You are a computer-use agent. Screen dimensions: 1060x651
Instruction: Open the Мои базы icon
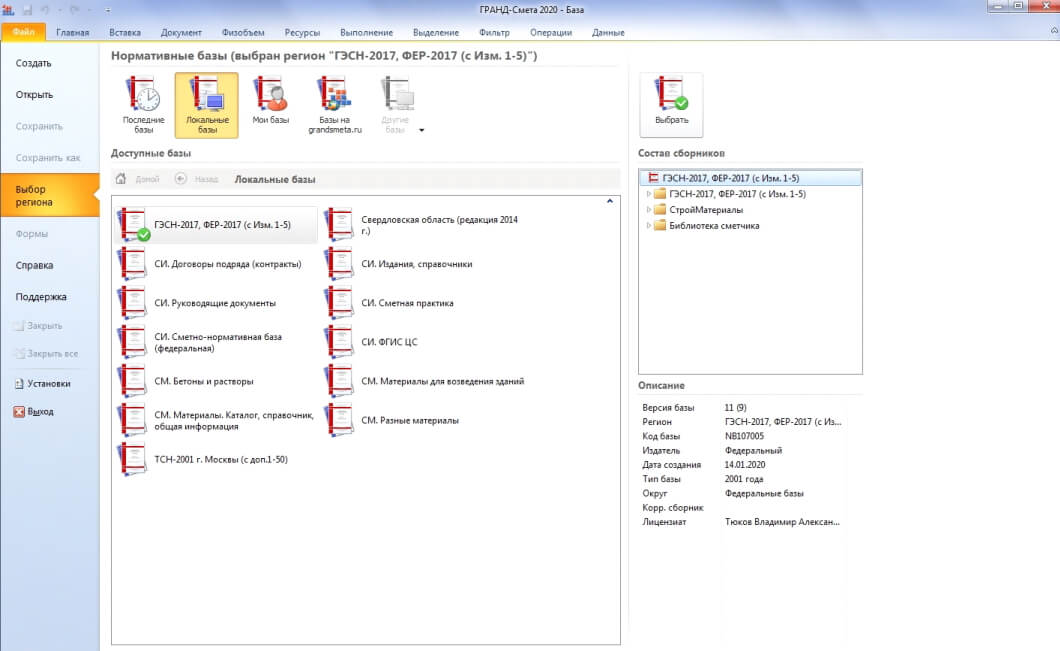point(270,100)
